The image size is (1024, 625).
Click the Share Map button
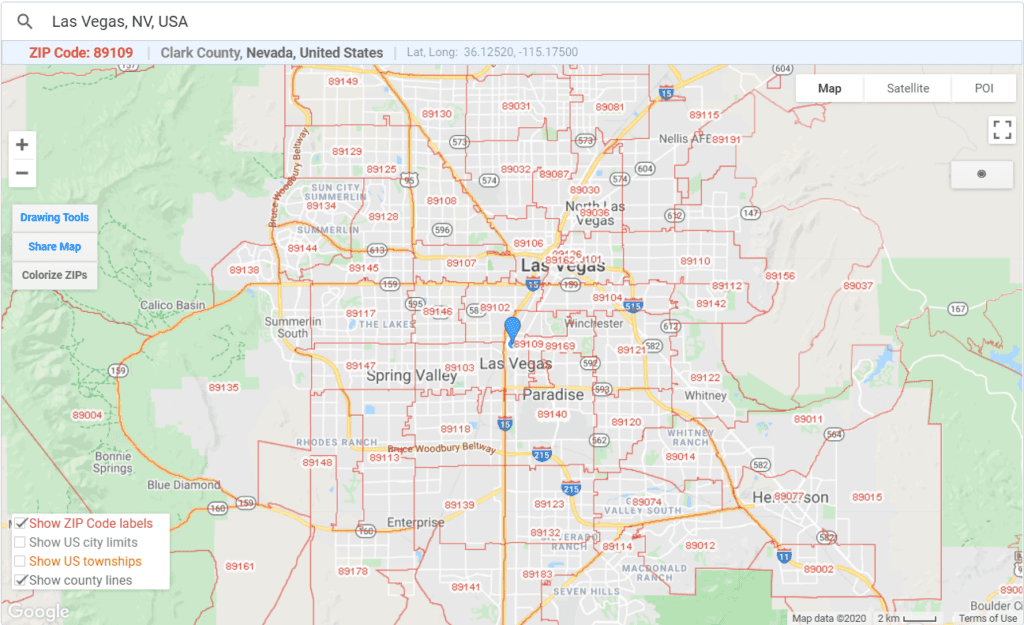coord(55,246)
